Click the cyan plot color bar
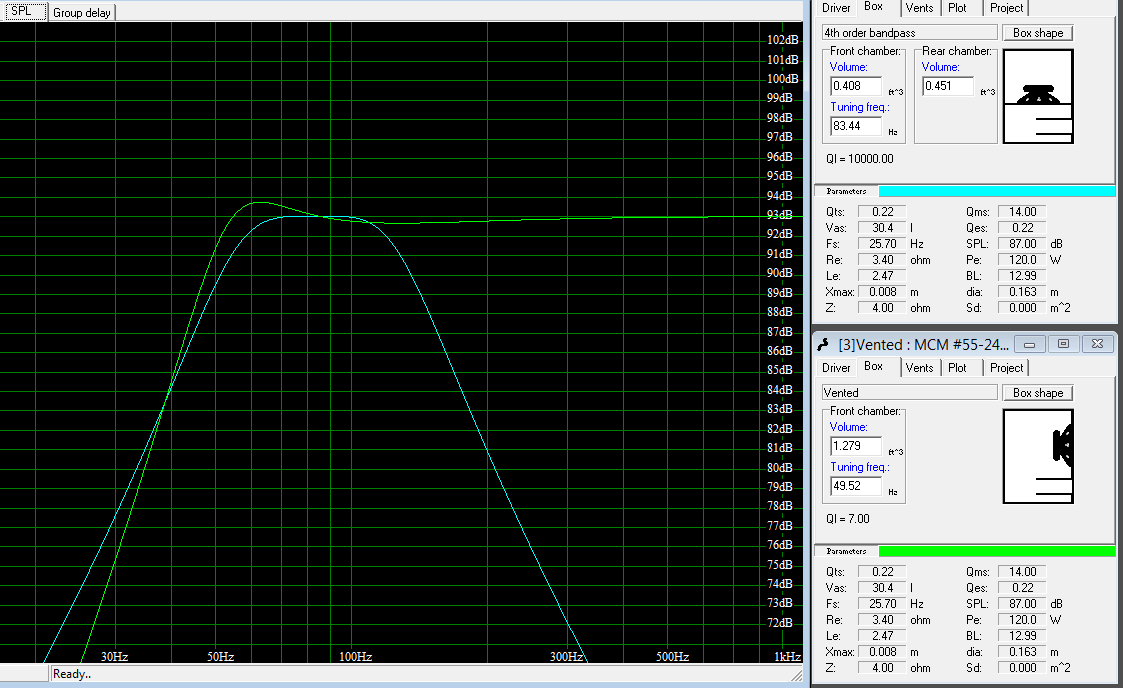Screen dimensions: 1123x688 [996, 191]
